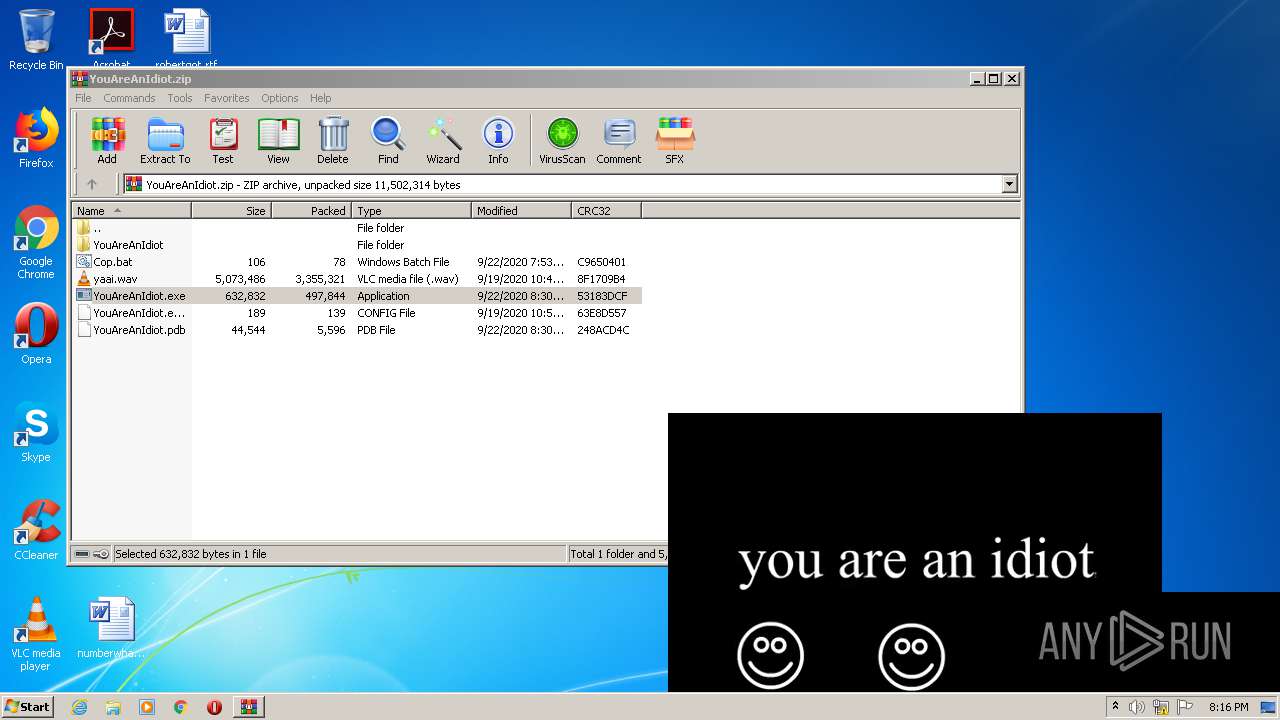Sort by the Packed column header
1280x720 pixels.
click(311, 211)
